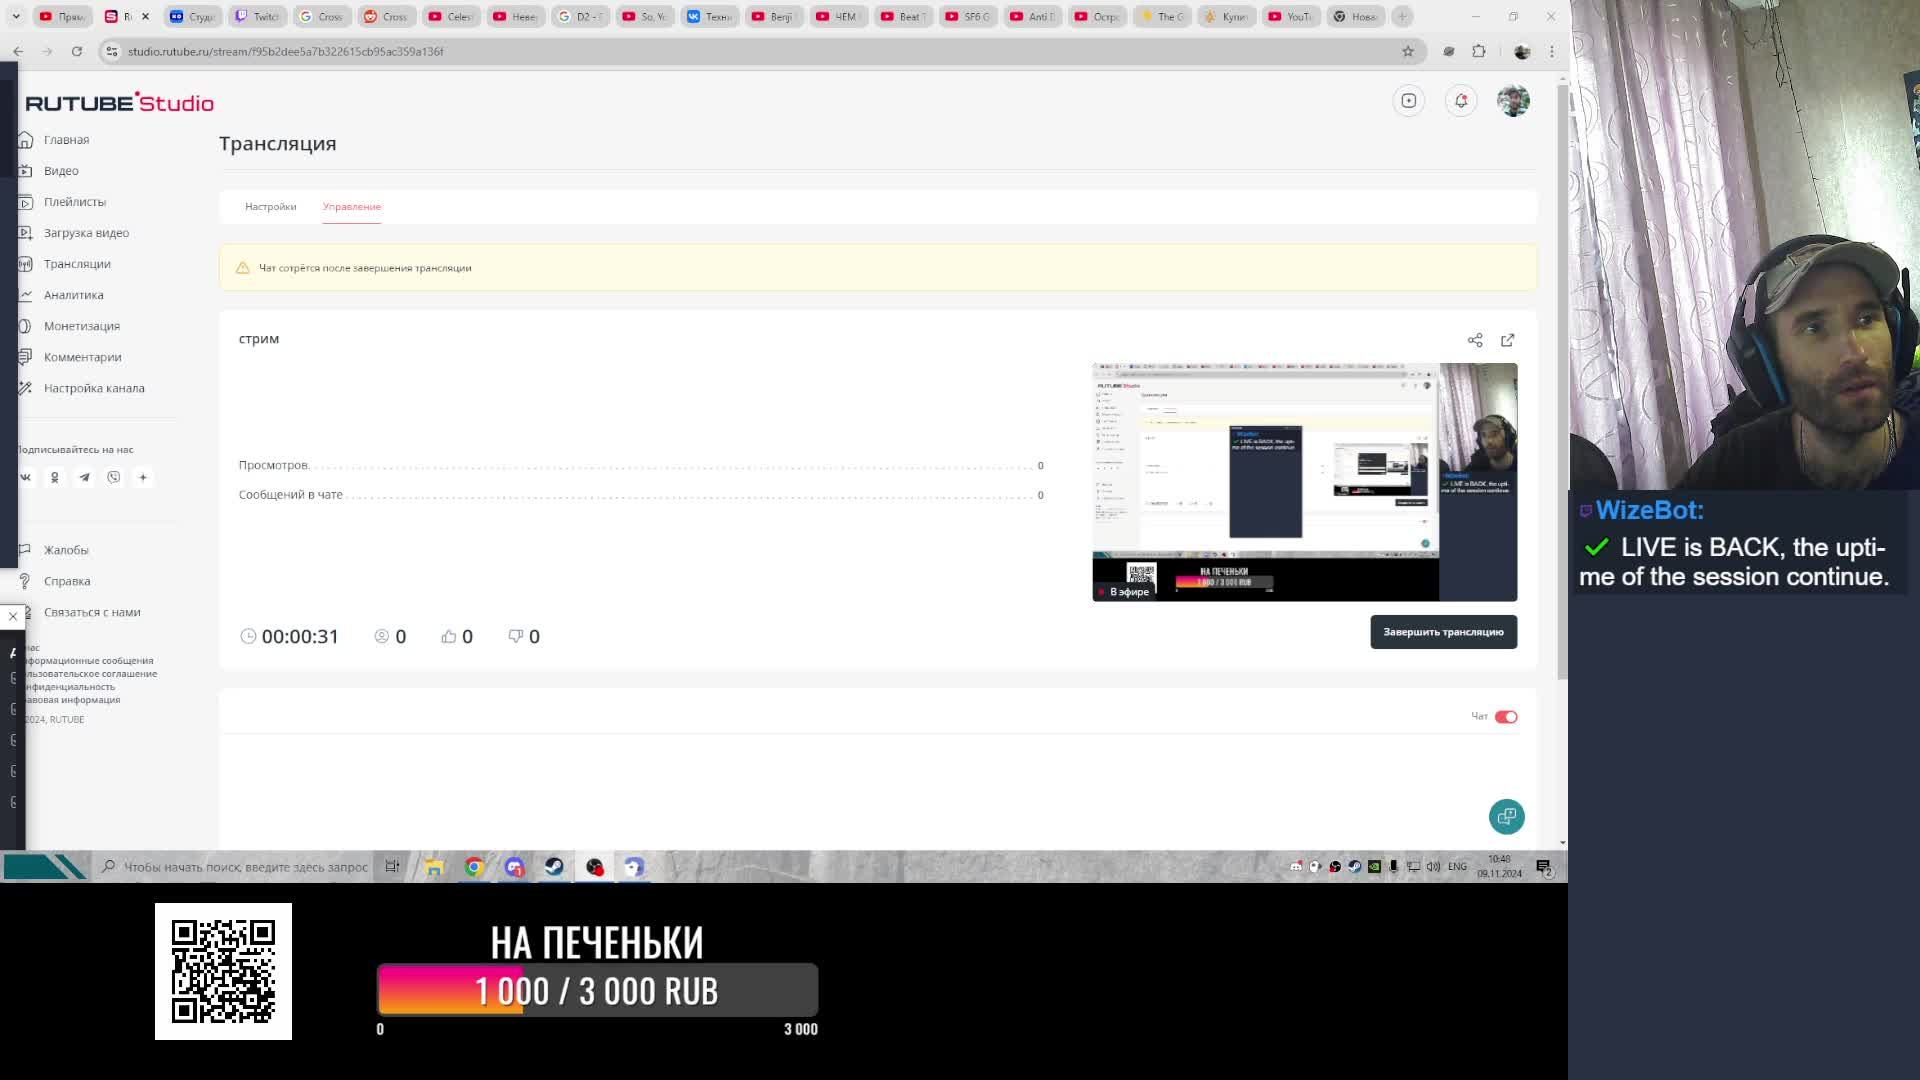
Task: Click the teal support chat bubble icon
Action: [x=1506, y=816]
